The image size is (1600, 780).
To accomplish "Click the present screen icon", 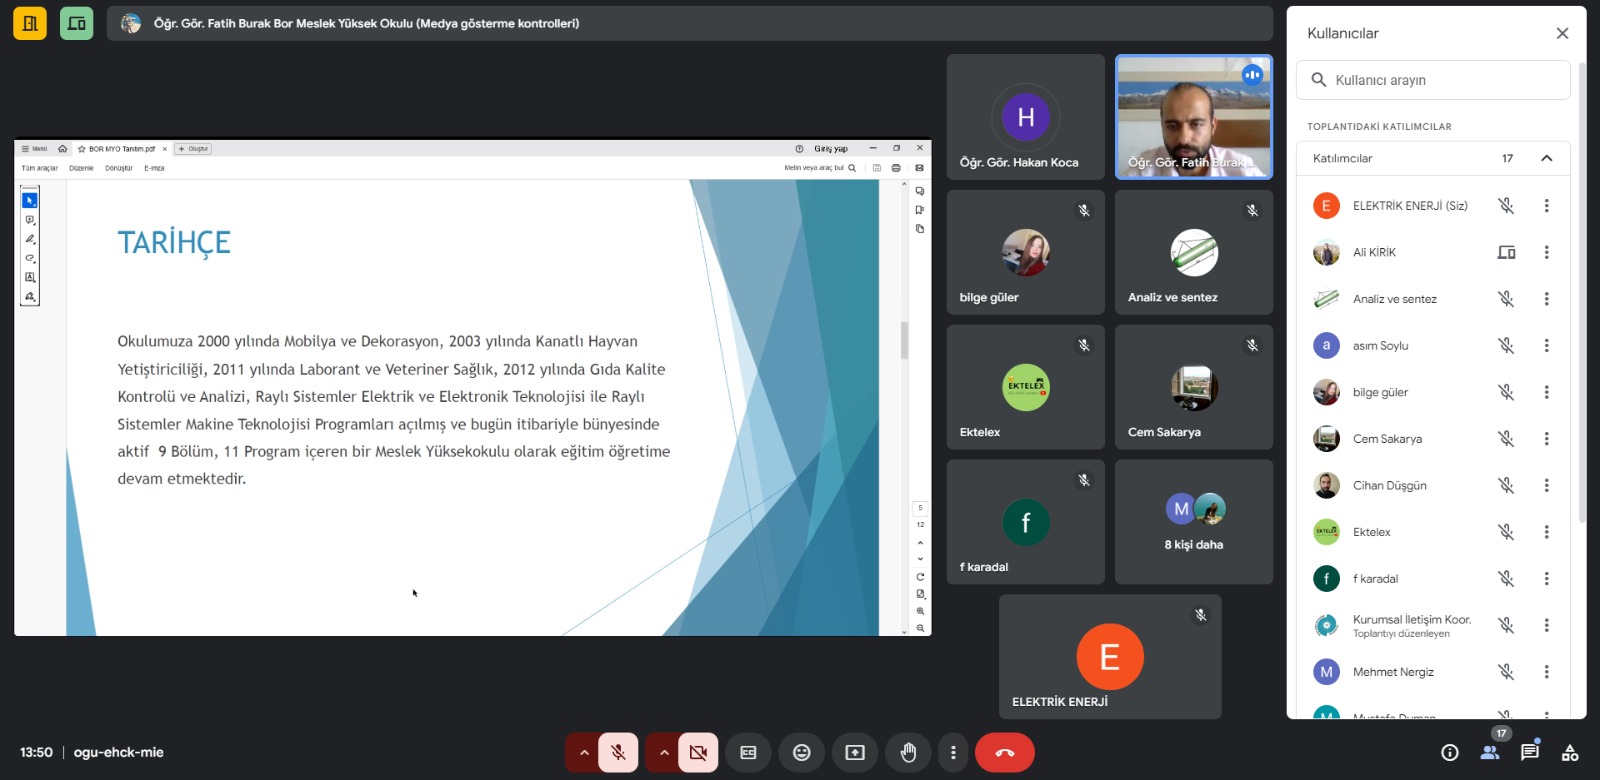I will click(855, 753).
